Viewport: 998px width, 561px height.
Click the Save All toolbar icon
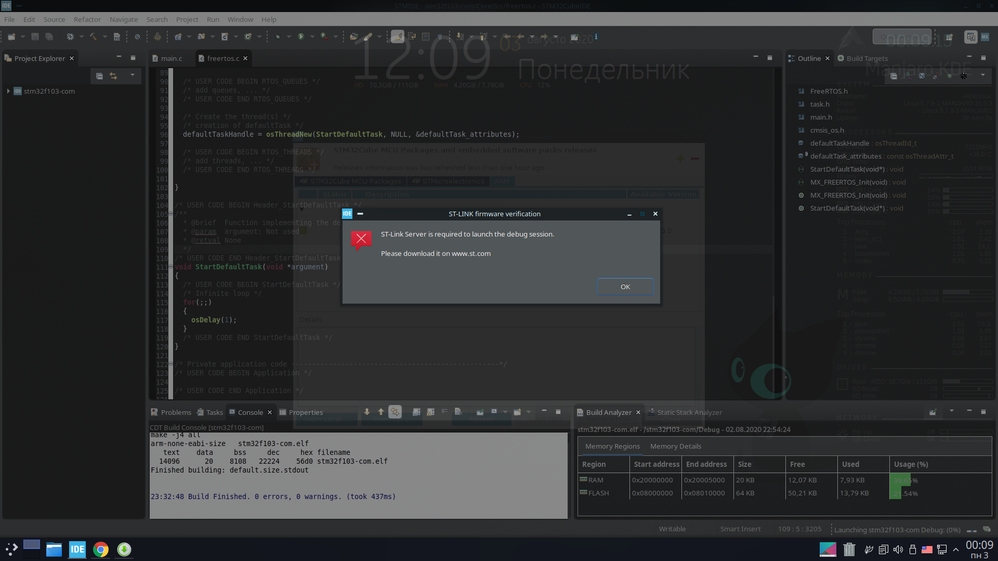click(x=49, y=37)
